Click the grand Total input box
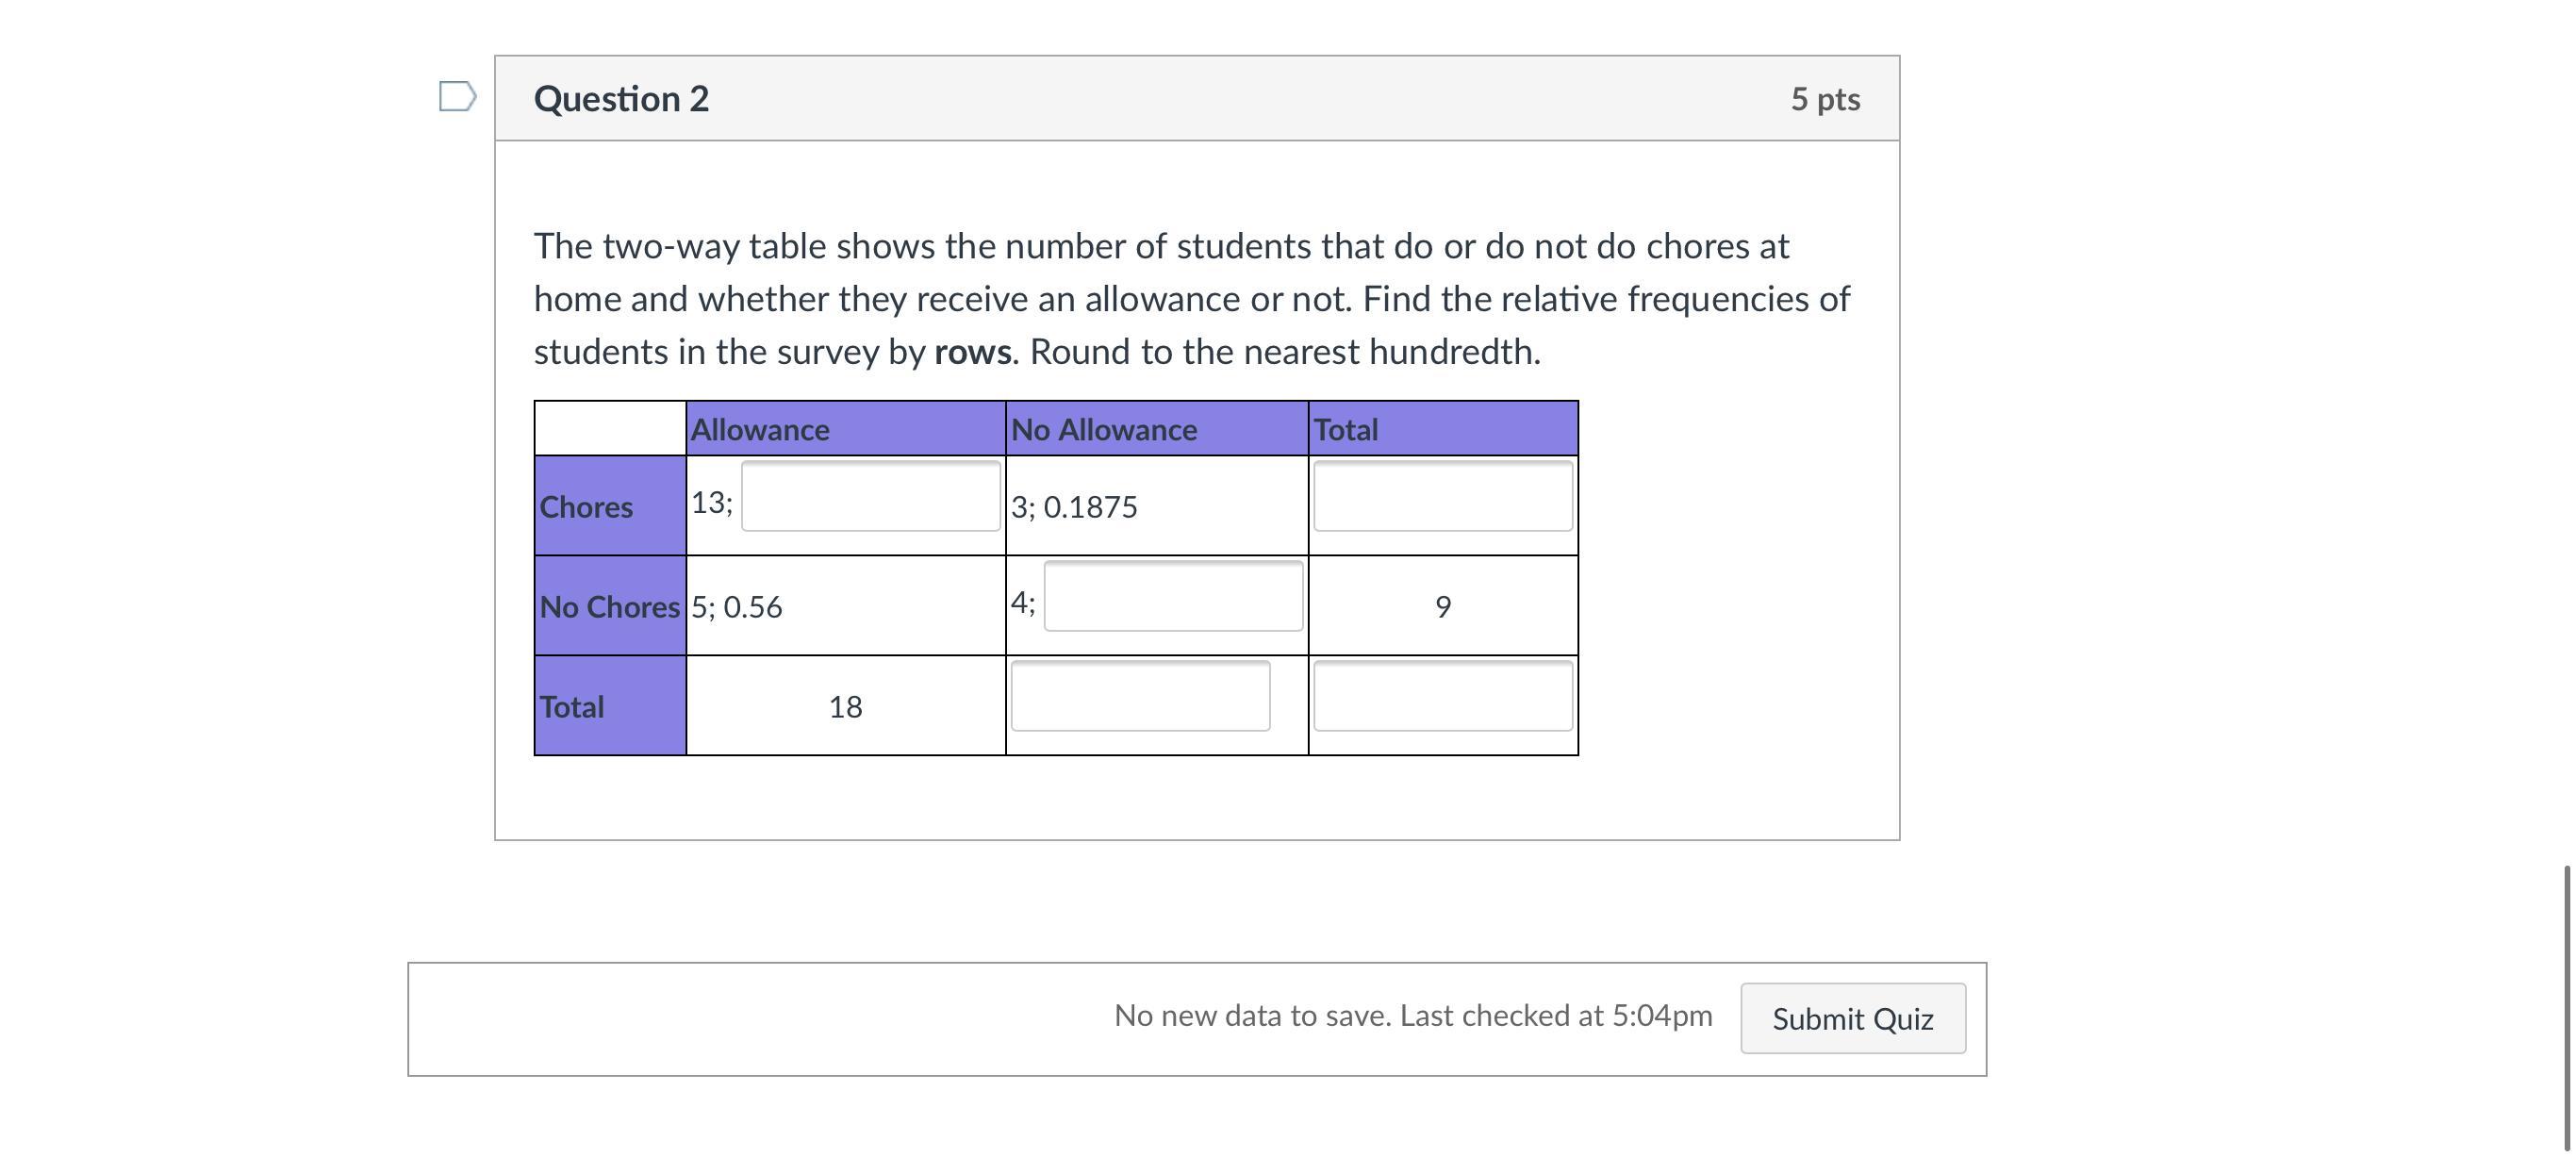Image resolution: width=2576 pixels, height=1157 pixels. [1442, 696]
